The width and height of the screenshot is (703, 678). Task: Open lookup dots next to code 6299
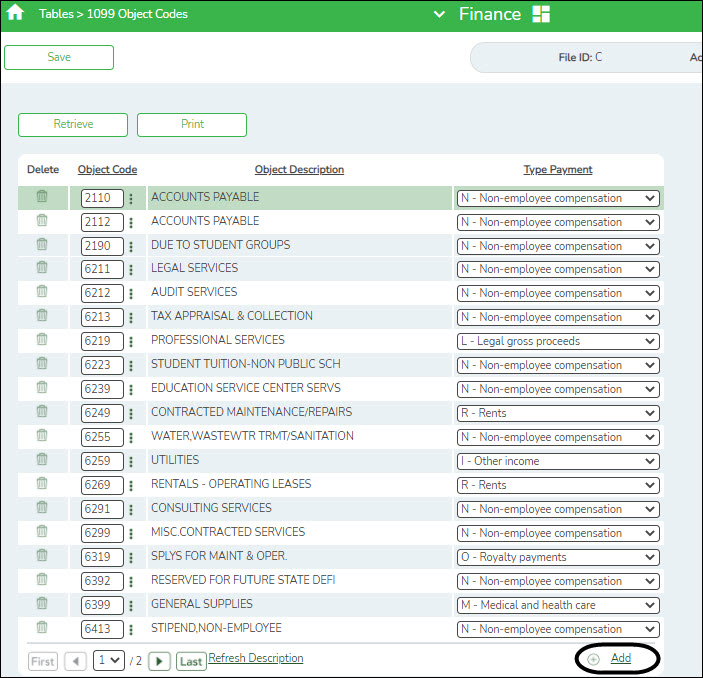131,533
